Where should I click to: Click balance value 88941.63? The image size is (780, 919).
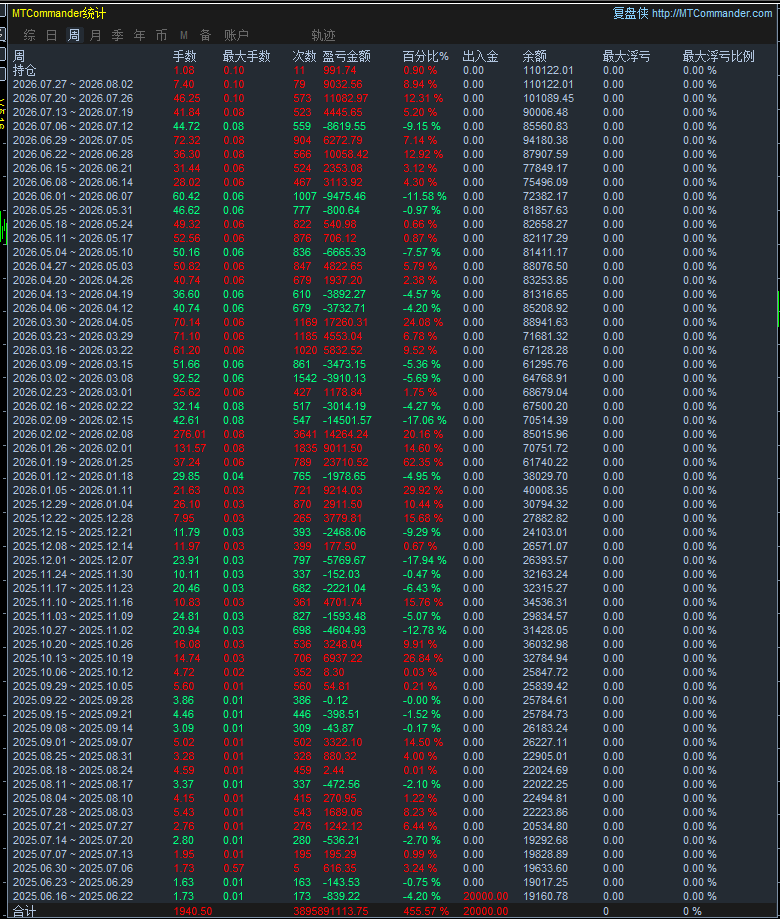point(546,322)
